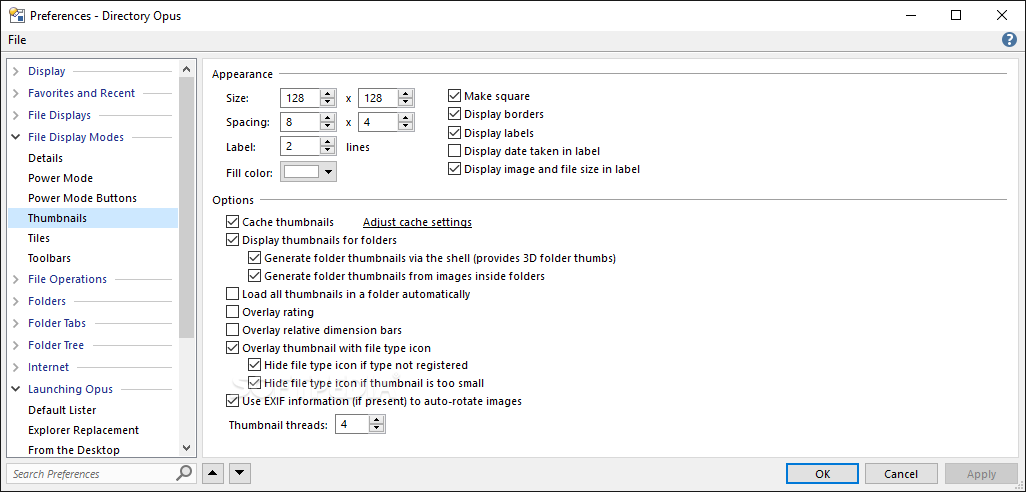The width and height of the screenshot is (1026, 492).
Task: Open the Tiles page
Action: click(39, 238)
